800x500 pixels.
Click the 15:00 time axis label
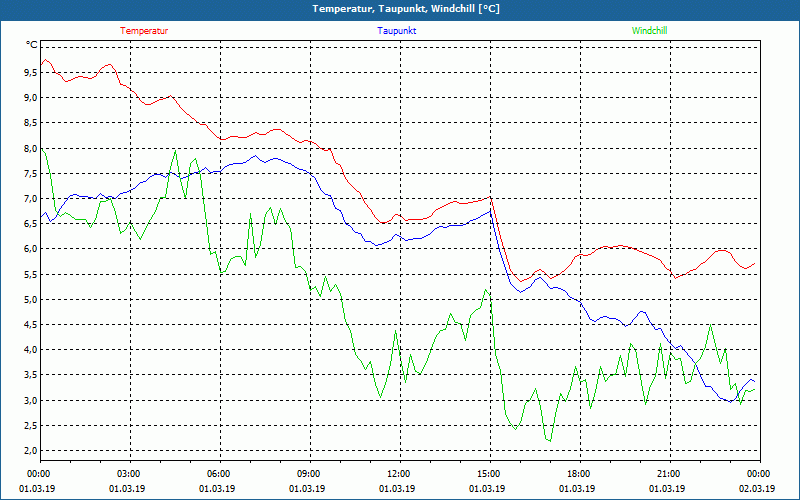[x=490, y=474]
